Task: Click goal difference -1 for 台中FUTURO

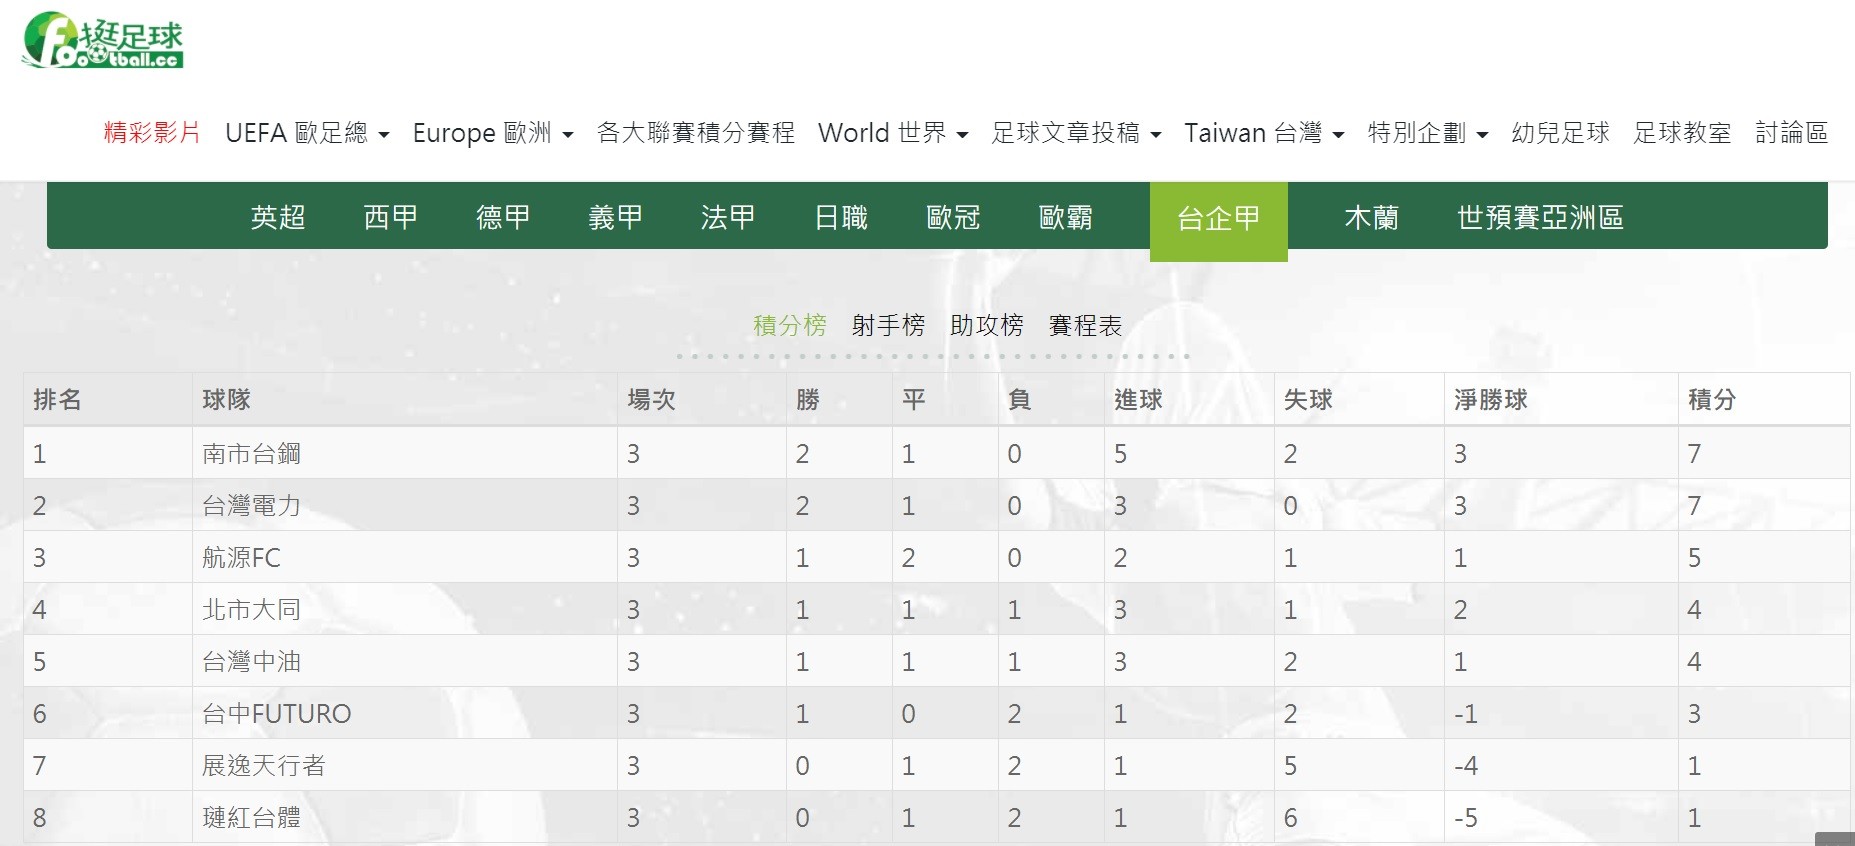Action: coord(1466,714)
